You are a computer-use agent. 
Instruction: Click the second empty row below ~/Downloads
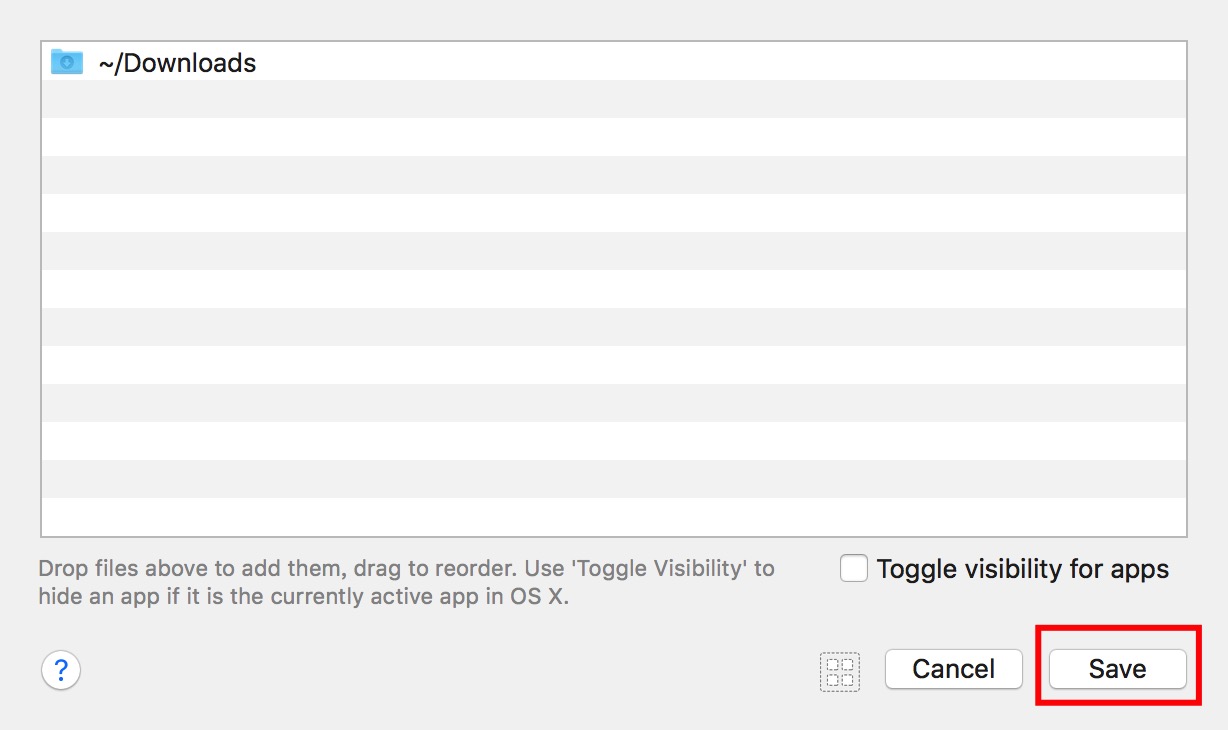click(614, 137)
